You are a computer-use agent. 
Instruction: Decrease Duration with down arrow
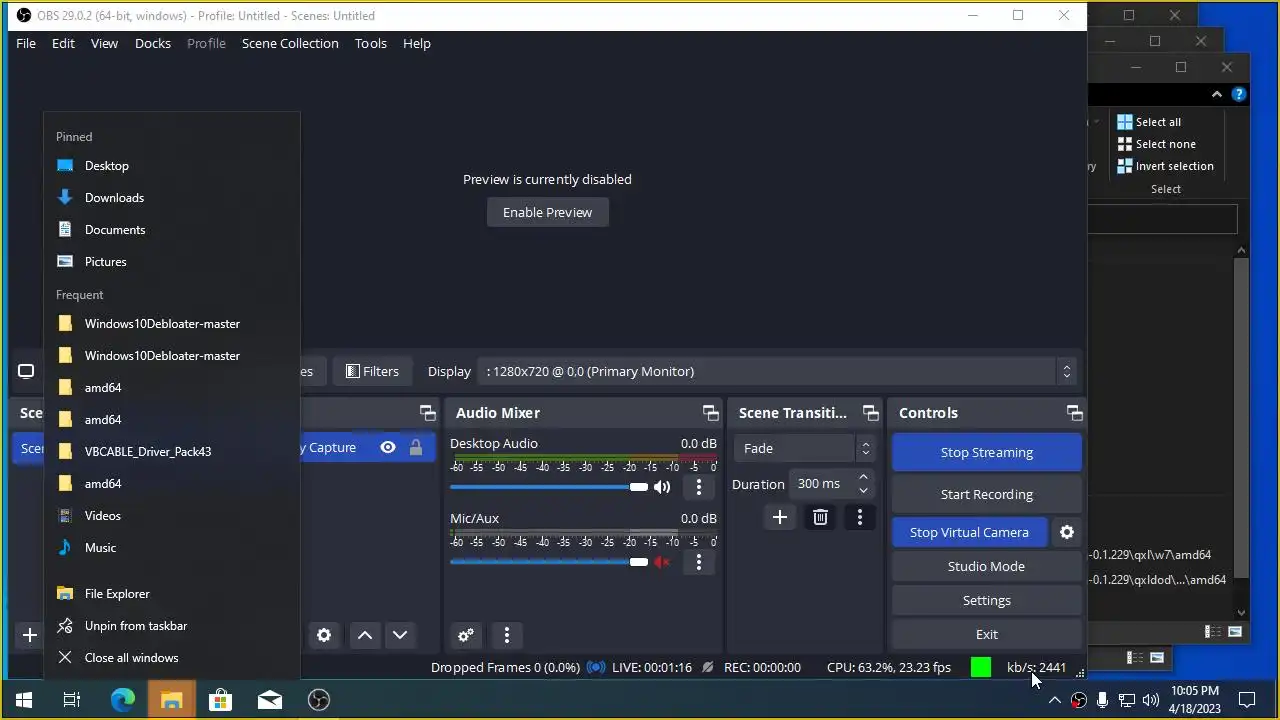pos(863,491)
